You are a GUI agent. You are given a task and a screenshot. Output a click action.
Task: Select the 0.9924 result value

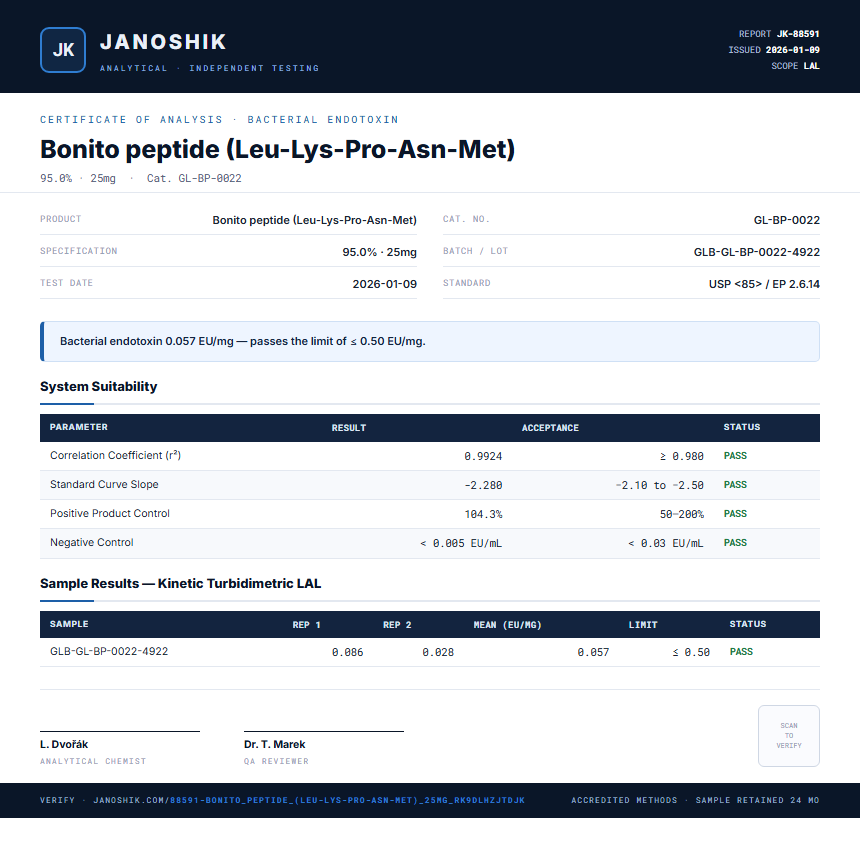tap(483, 456)
